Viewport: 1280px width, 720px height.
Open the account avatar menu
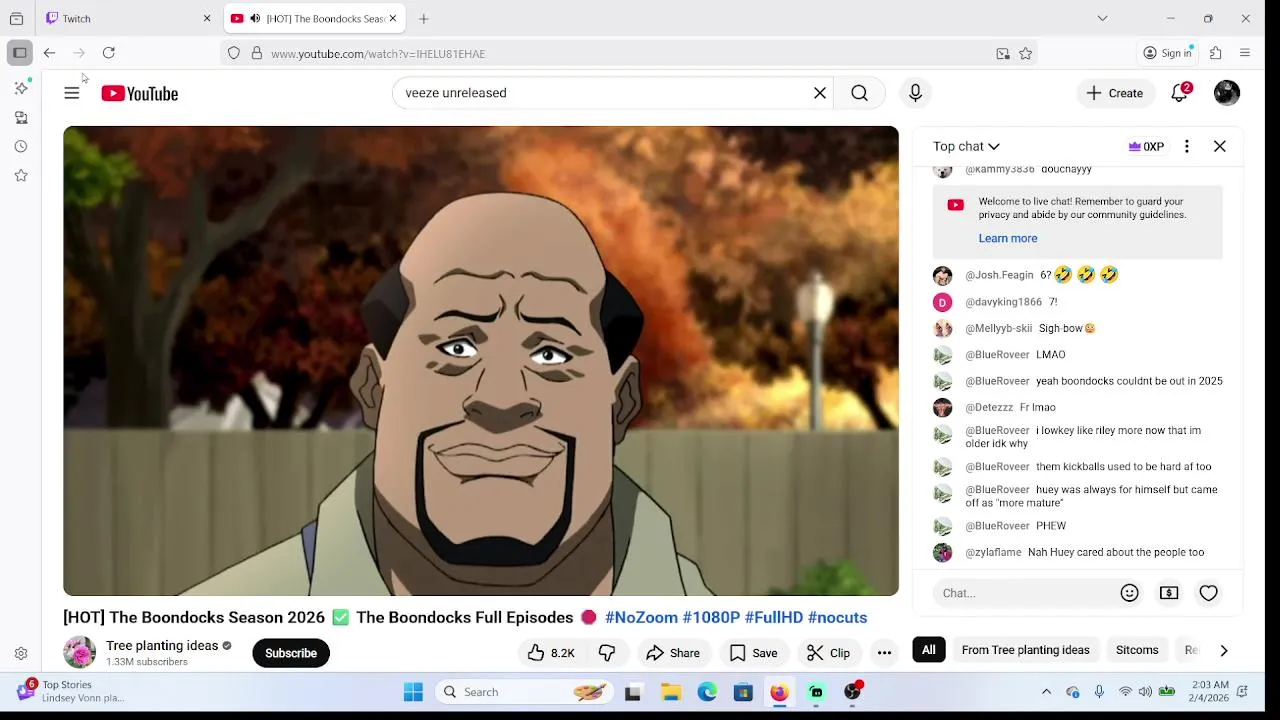click(1227, 93)
